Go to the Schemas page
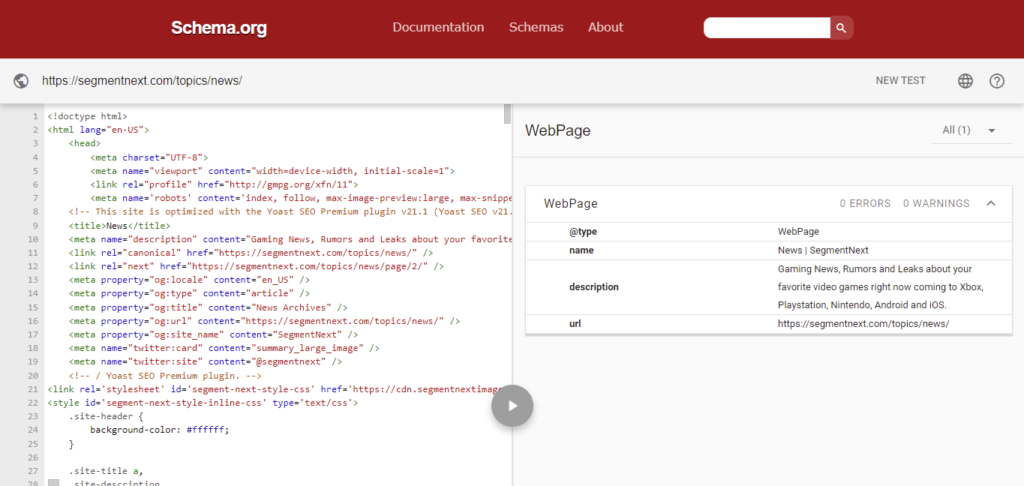 point(536,27)
